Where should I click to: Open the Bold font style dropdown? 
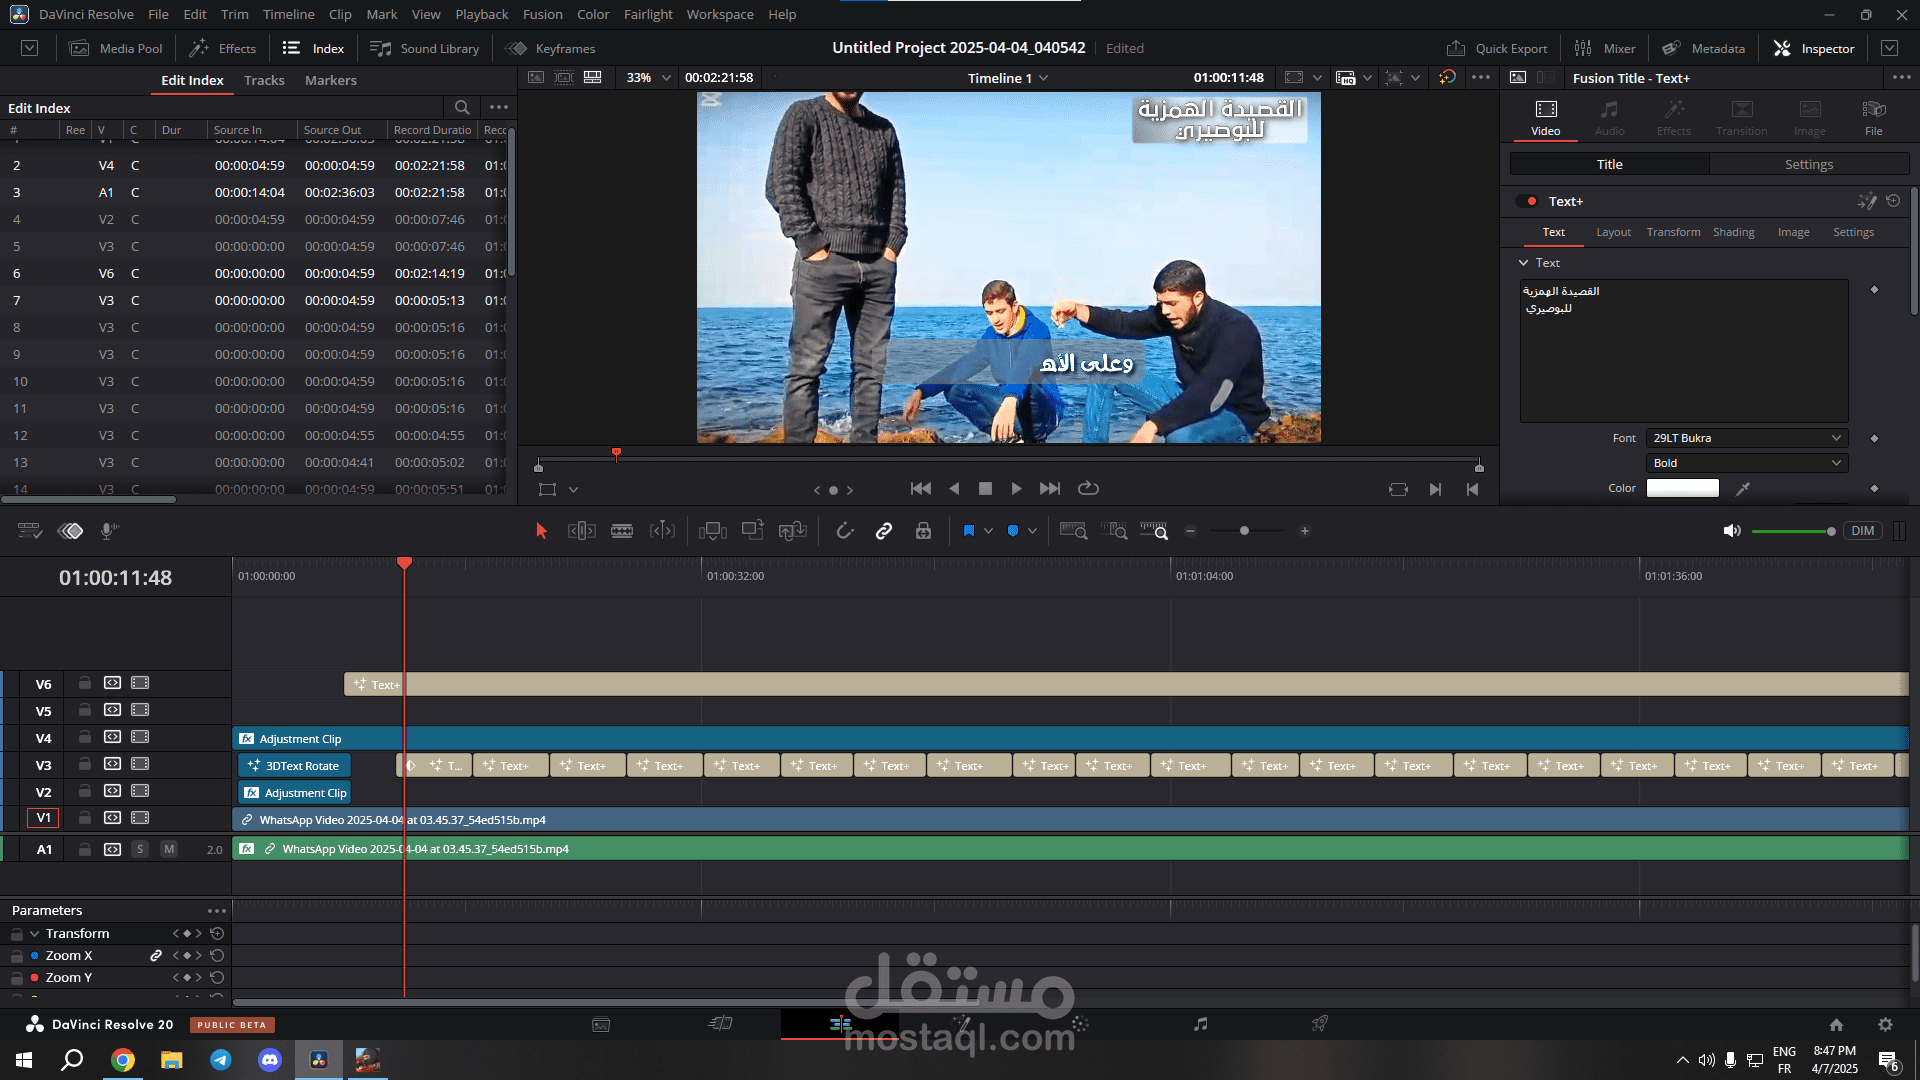tap(1747, 463)
